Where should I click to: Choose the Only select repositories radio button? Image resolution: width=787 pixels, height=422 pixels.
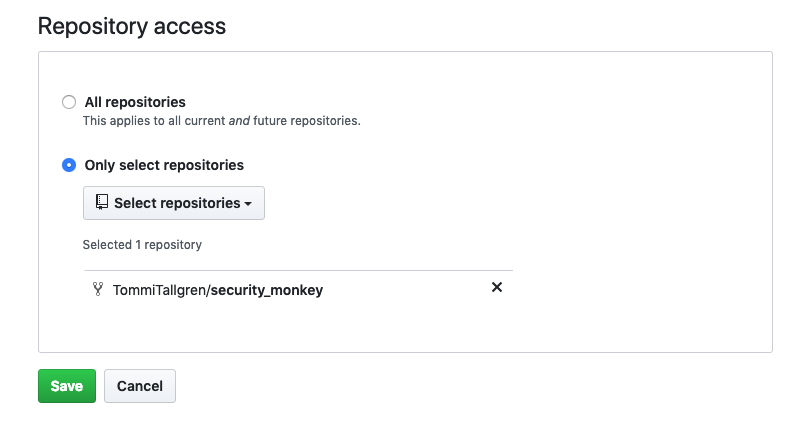68,165
